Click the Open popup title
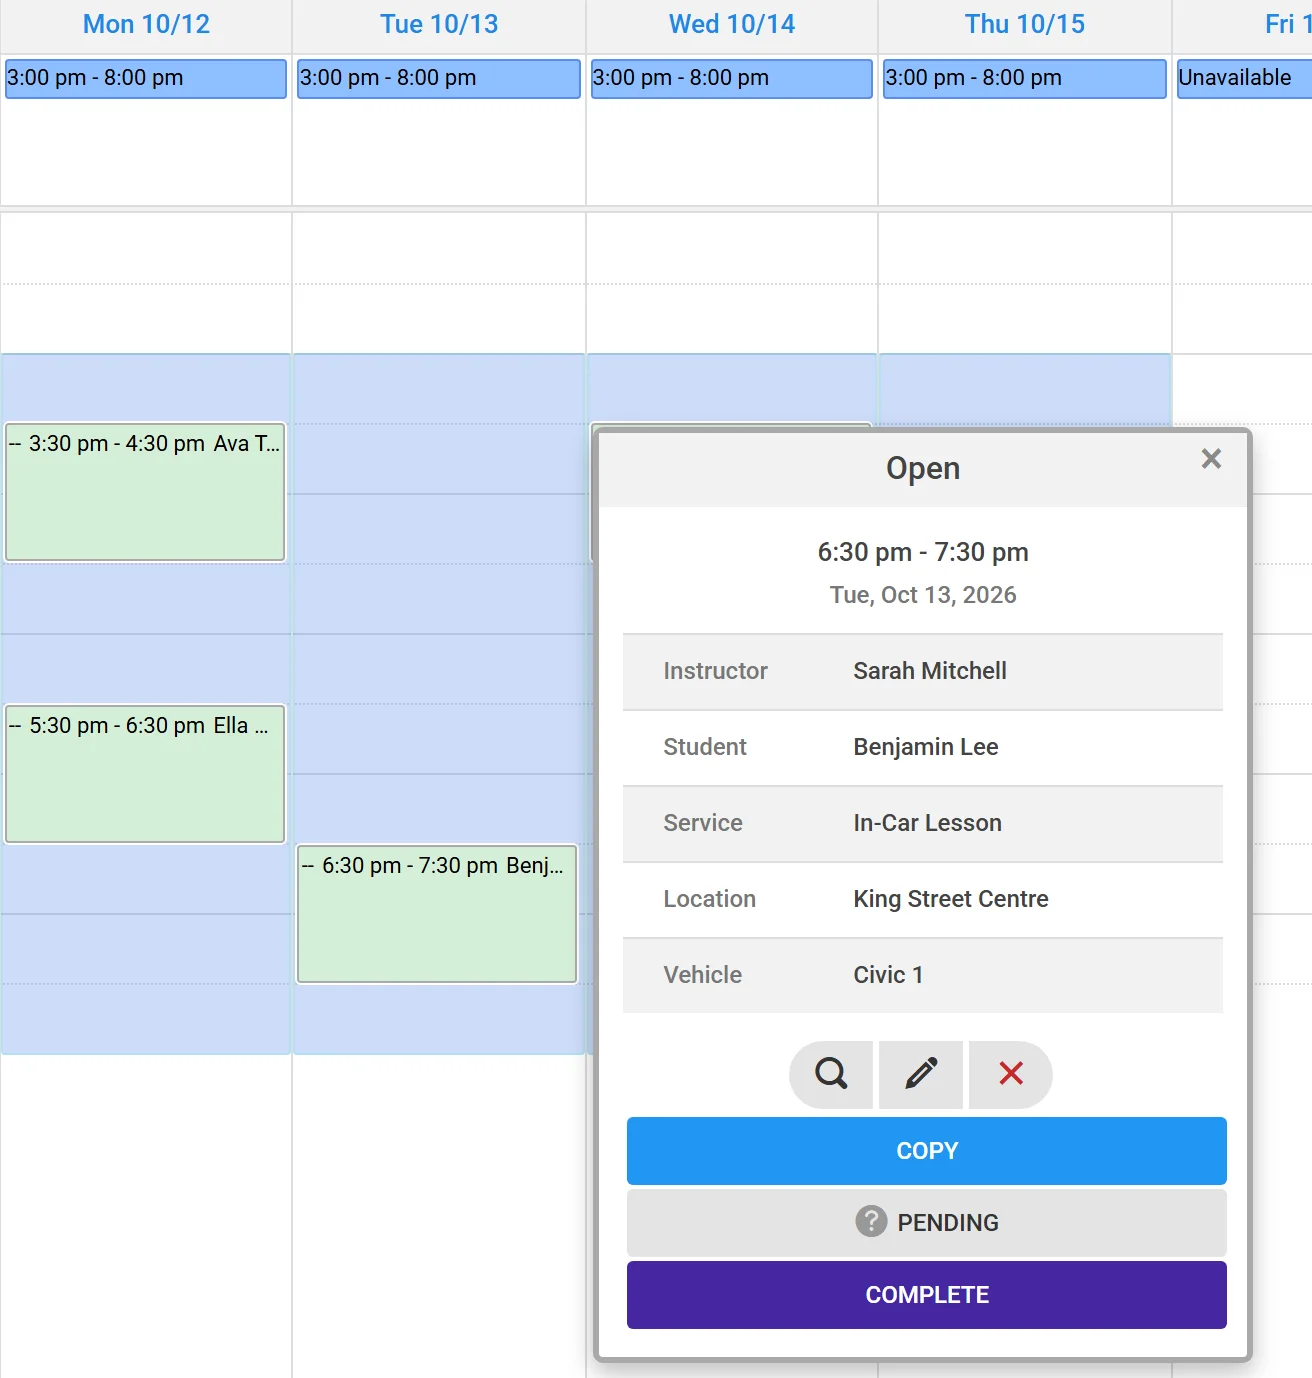The image size is (1312, 1378). (923, 468)
